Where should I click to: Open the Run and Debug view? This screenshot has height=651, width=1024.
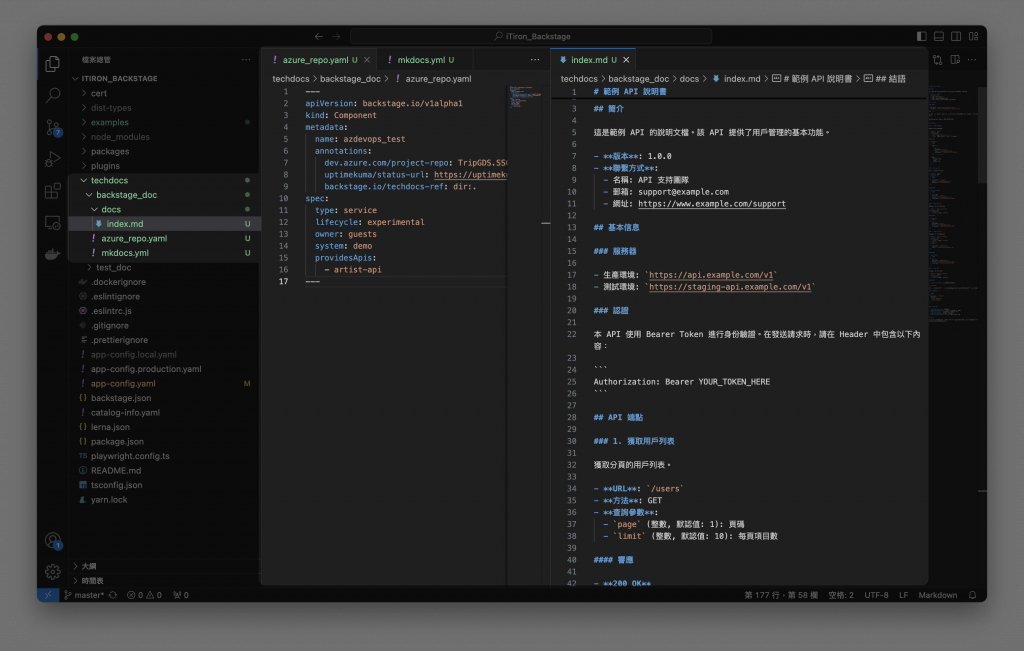53,159
